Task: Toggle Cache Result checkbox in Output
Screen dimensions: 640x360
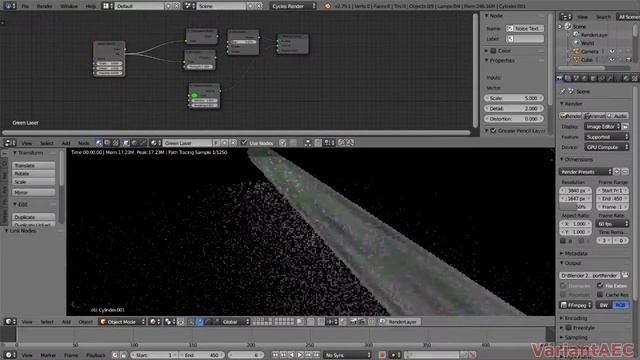Action: tap(600, 294)
